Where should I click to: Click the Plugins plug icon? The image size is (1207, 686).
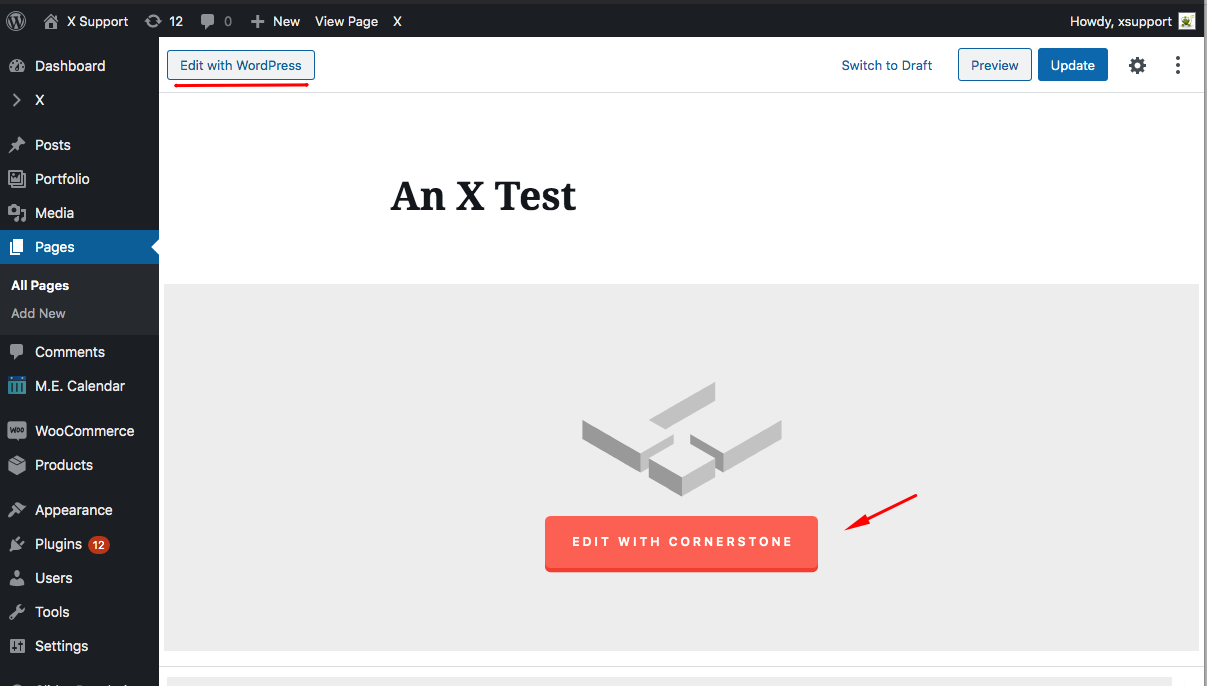click(x=17, y=544)
